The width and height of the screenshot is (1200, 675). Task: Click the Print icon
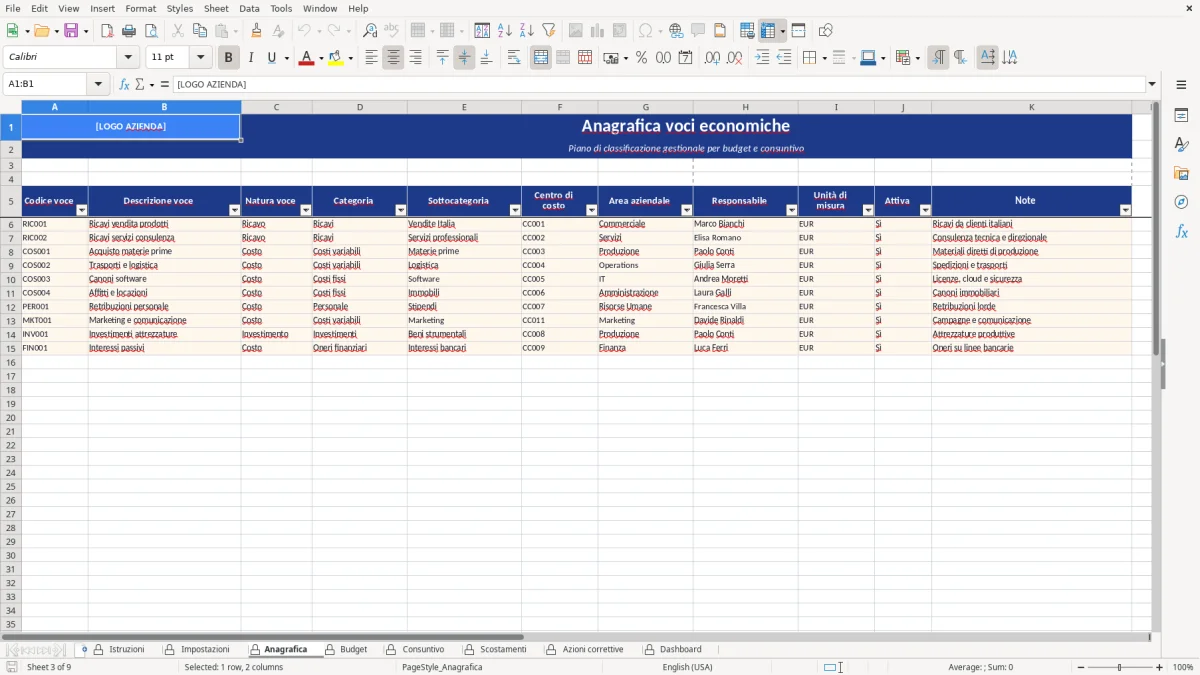(129, 31)
